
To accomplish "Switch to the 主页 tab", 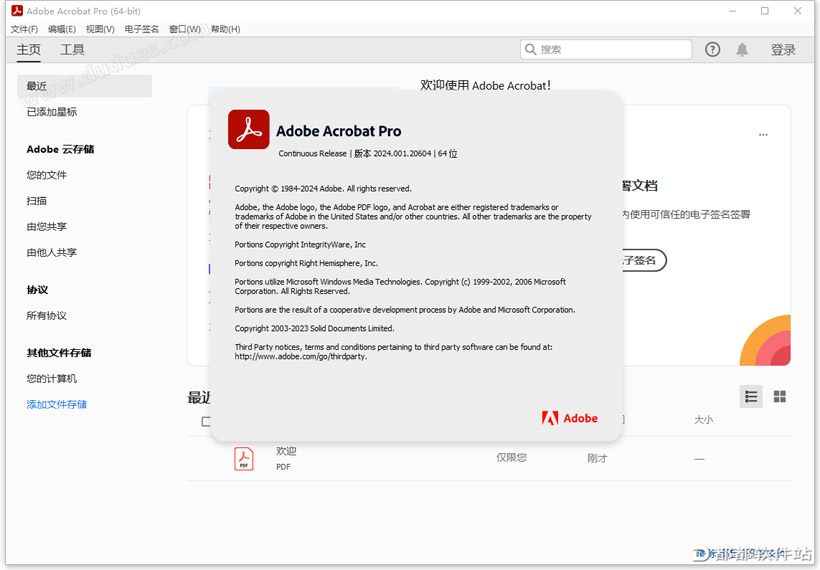I will [28, 50].
